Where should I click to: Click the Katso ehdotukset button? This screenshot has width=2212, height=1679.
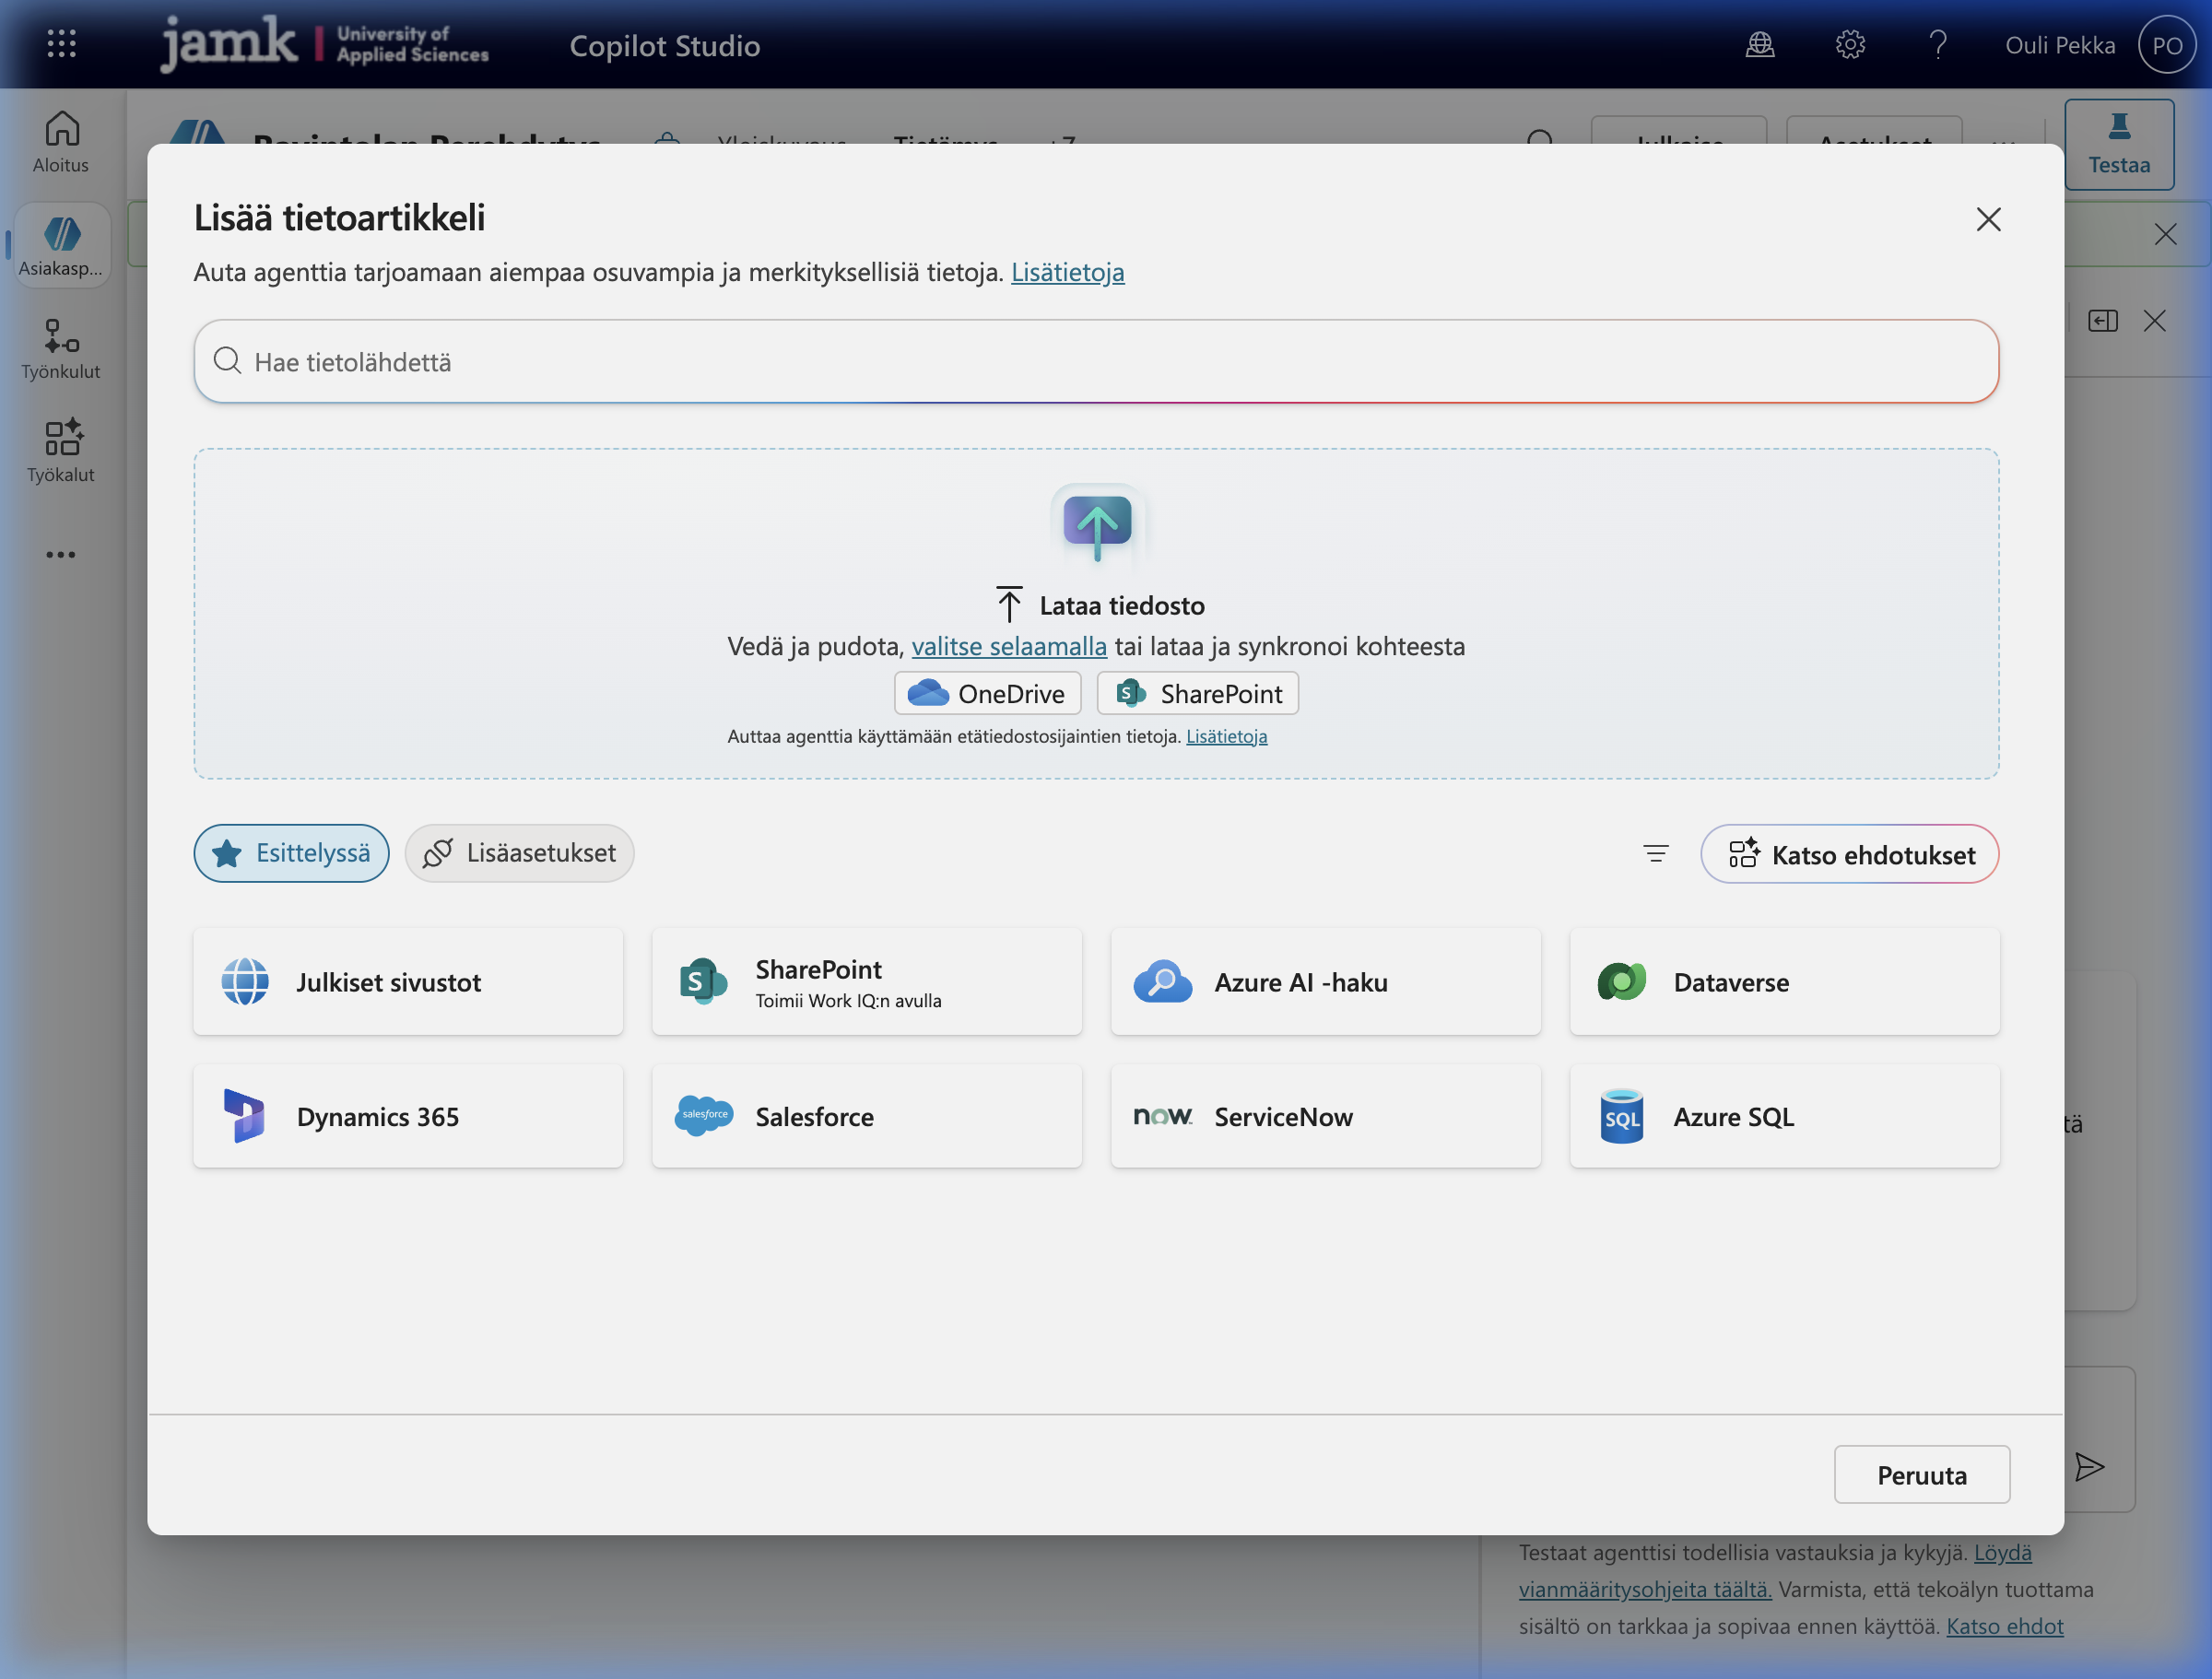pos(1849,854)
